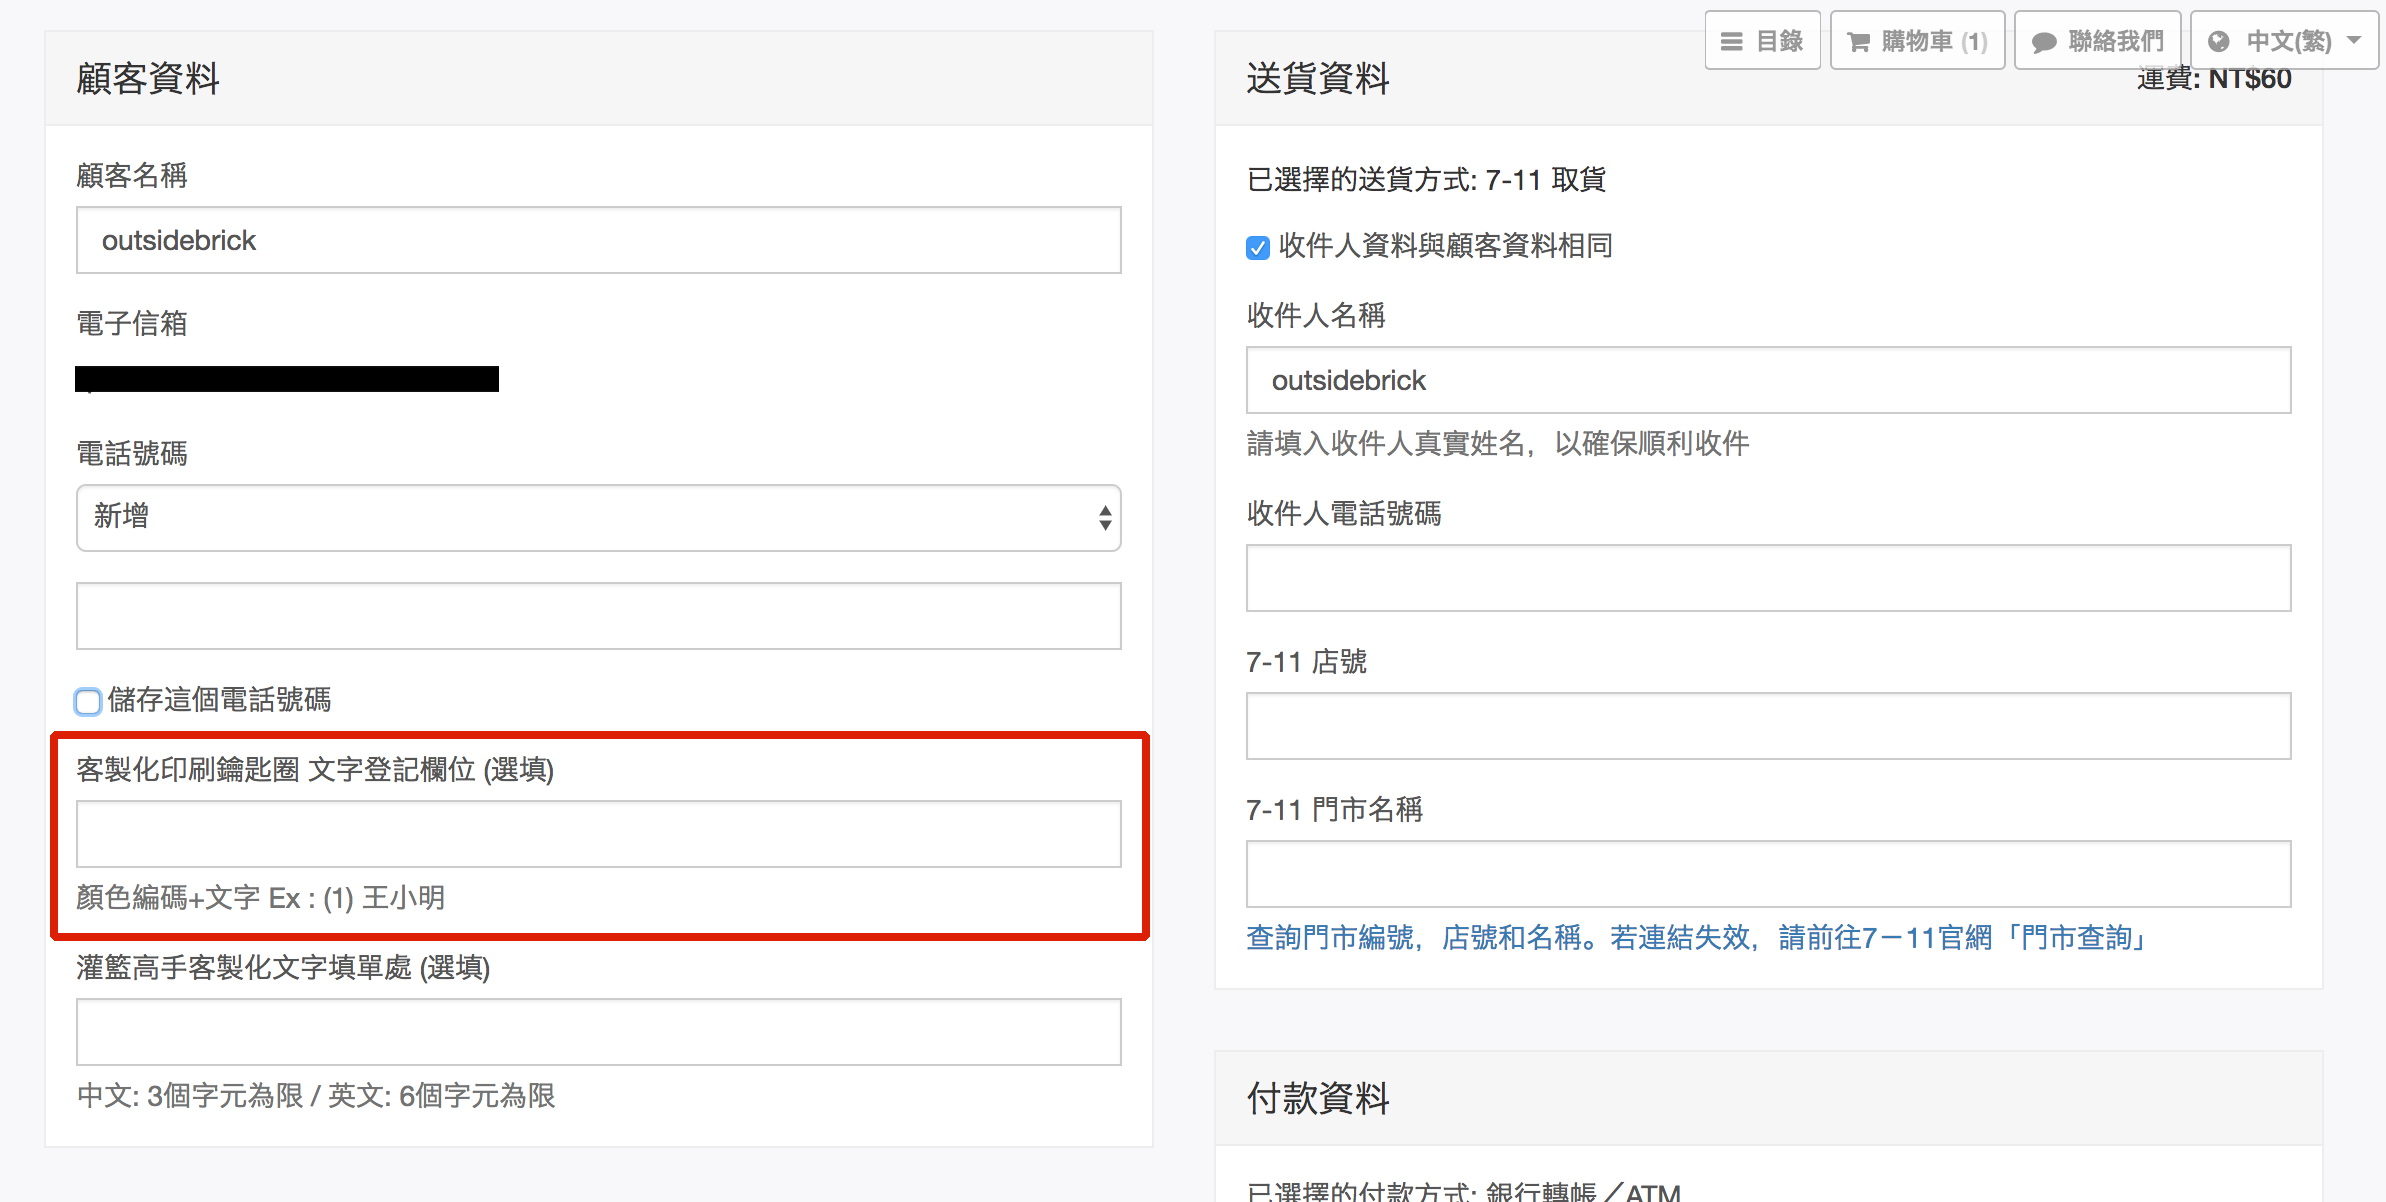This screenshot has height=1202, width=2386.
Task: Open the 中文(繁) language dropdown caret
Action: 2354,40
